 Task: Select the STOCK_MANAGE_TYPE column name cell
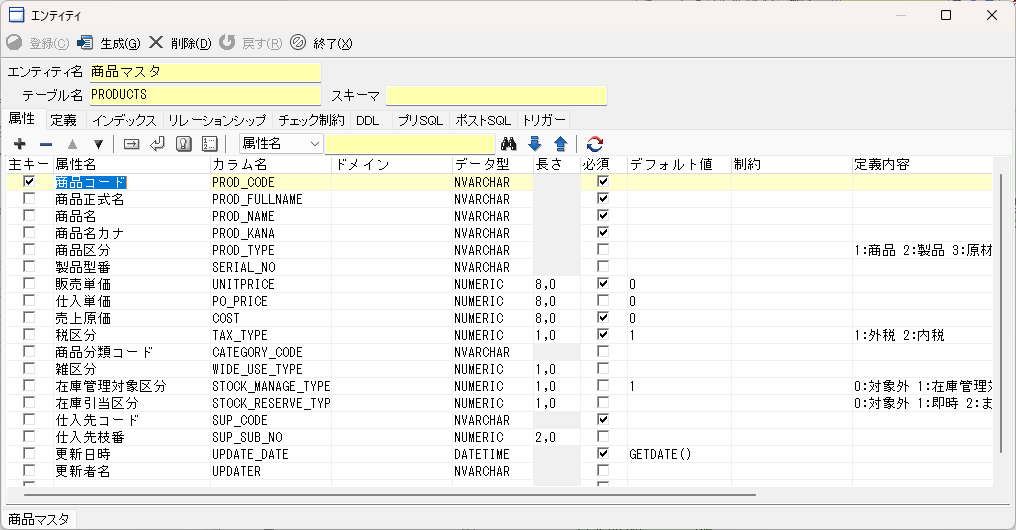[x=271, y=386]
